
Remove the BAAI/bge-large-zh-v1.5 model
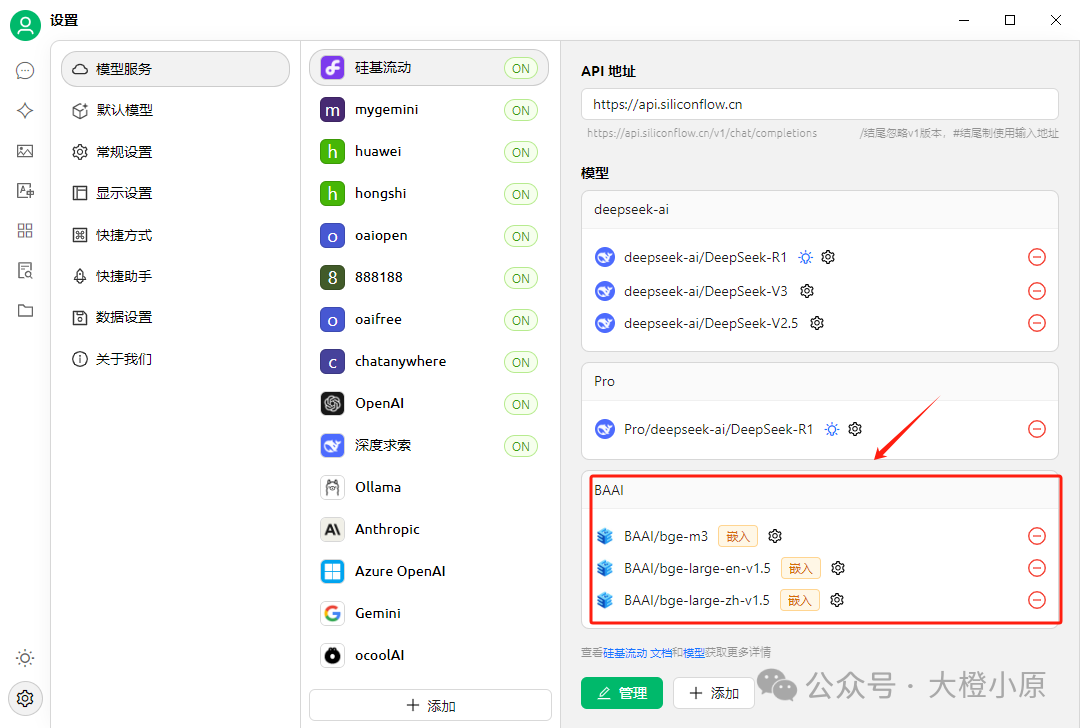click(1037, 600)
